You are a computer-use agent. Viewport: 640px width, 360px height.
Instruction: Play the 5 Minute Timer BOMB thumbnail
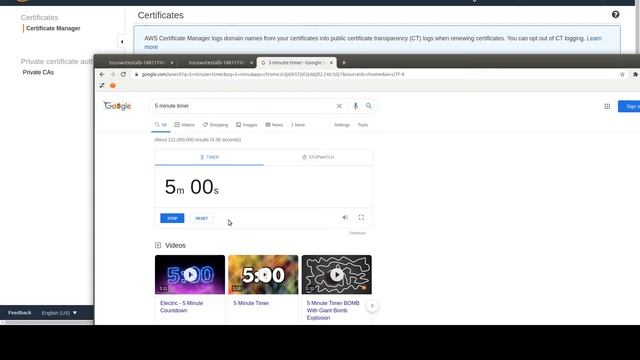[x=337, y=275]
